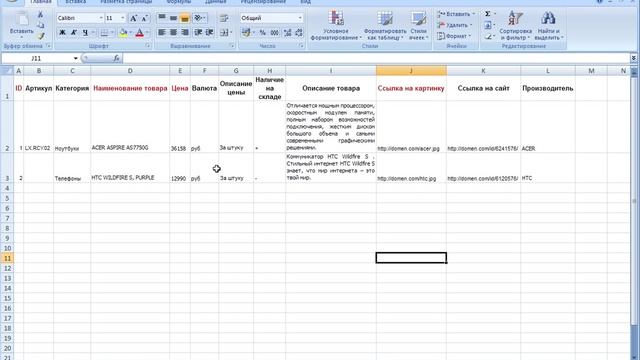This screenshot has width=640, height=360.
Task: Toggle top vertical alignment
Action: point(162,18)
